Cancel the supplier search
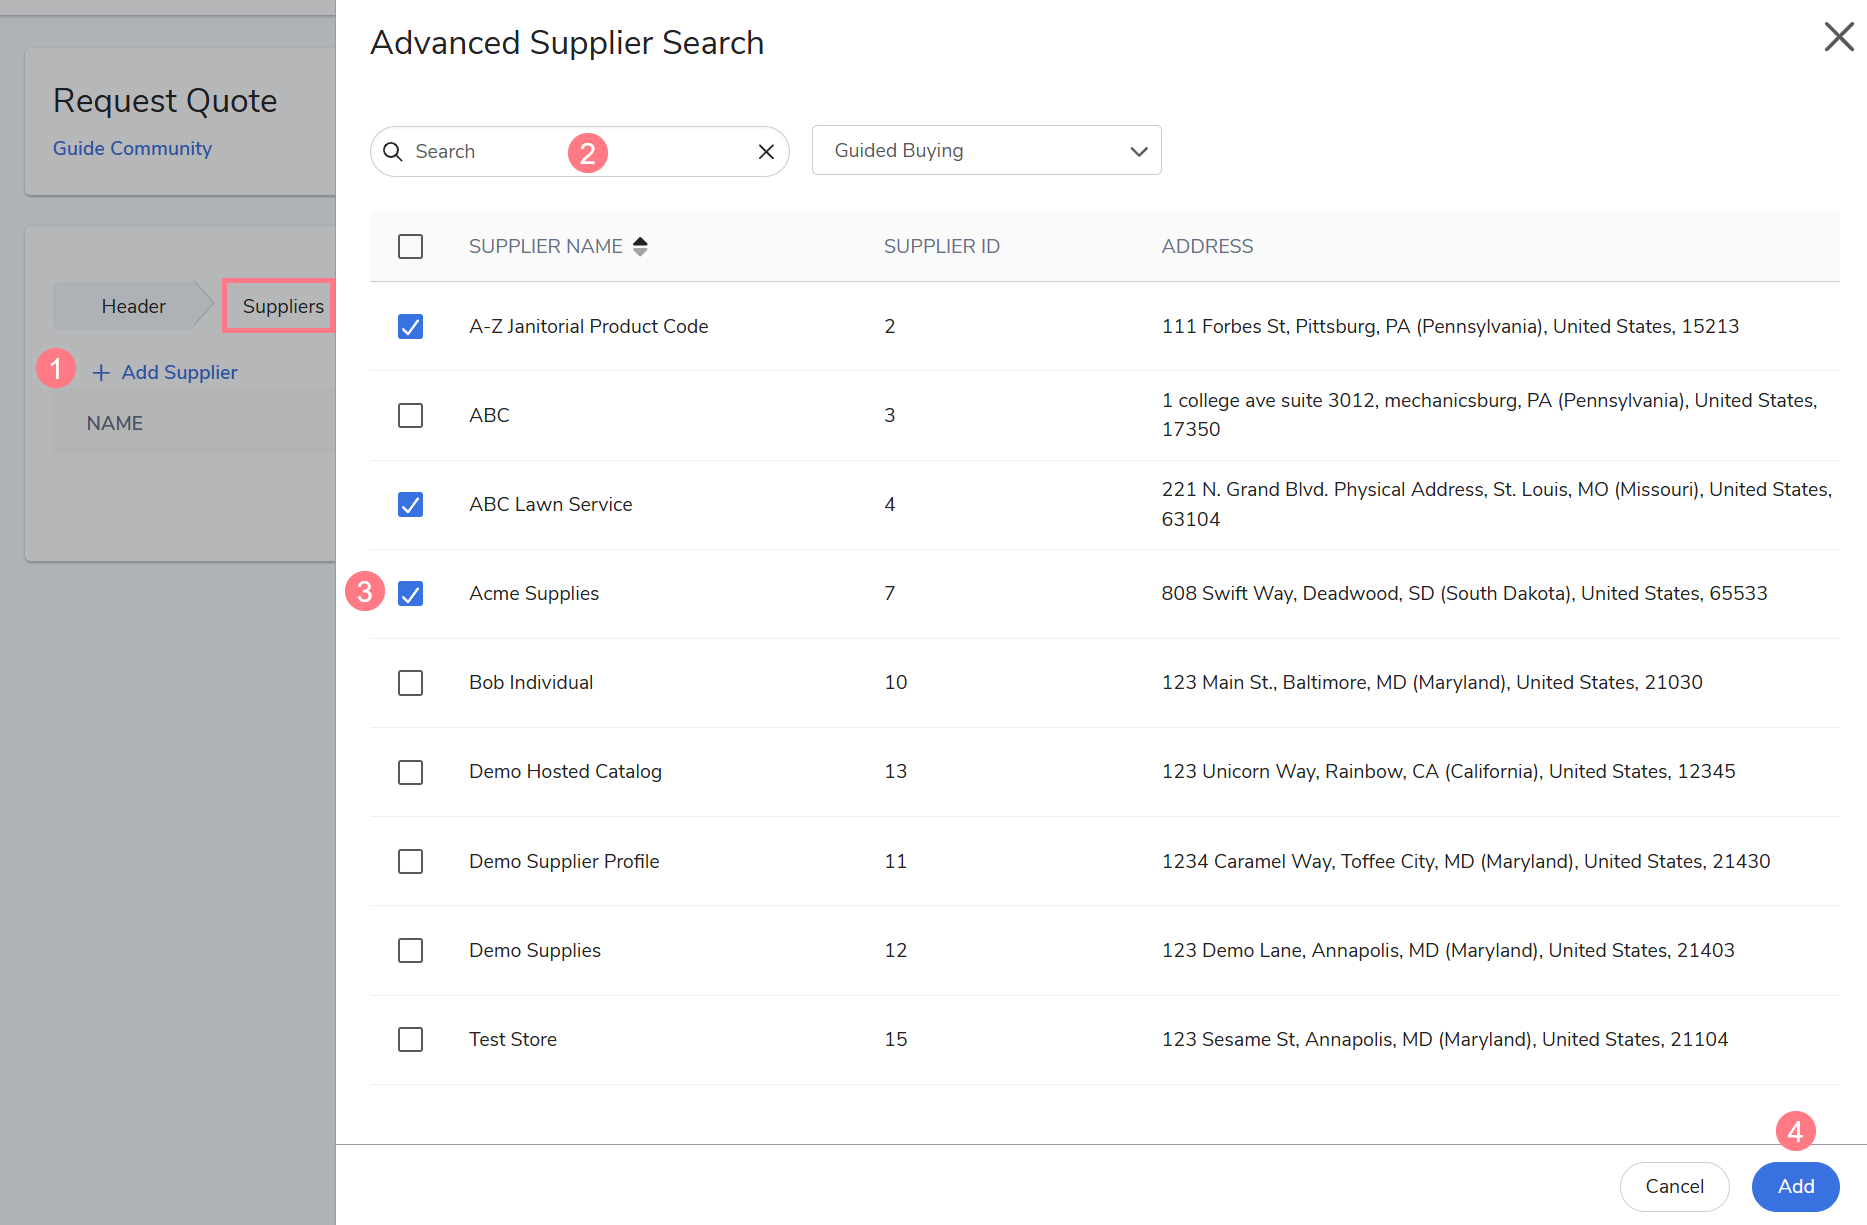Image resolution: width=1867 pixels, height=1225 pixels. pos(1674,1186)
